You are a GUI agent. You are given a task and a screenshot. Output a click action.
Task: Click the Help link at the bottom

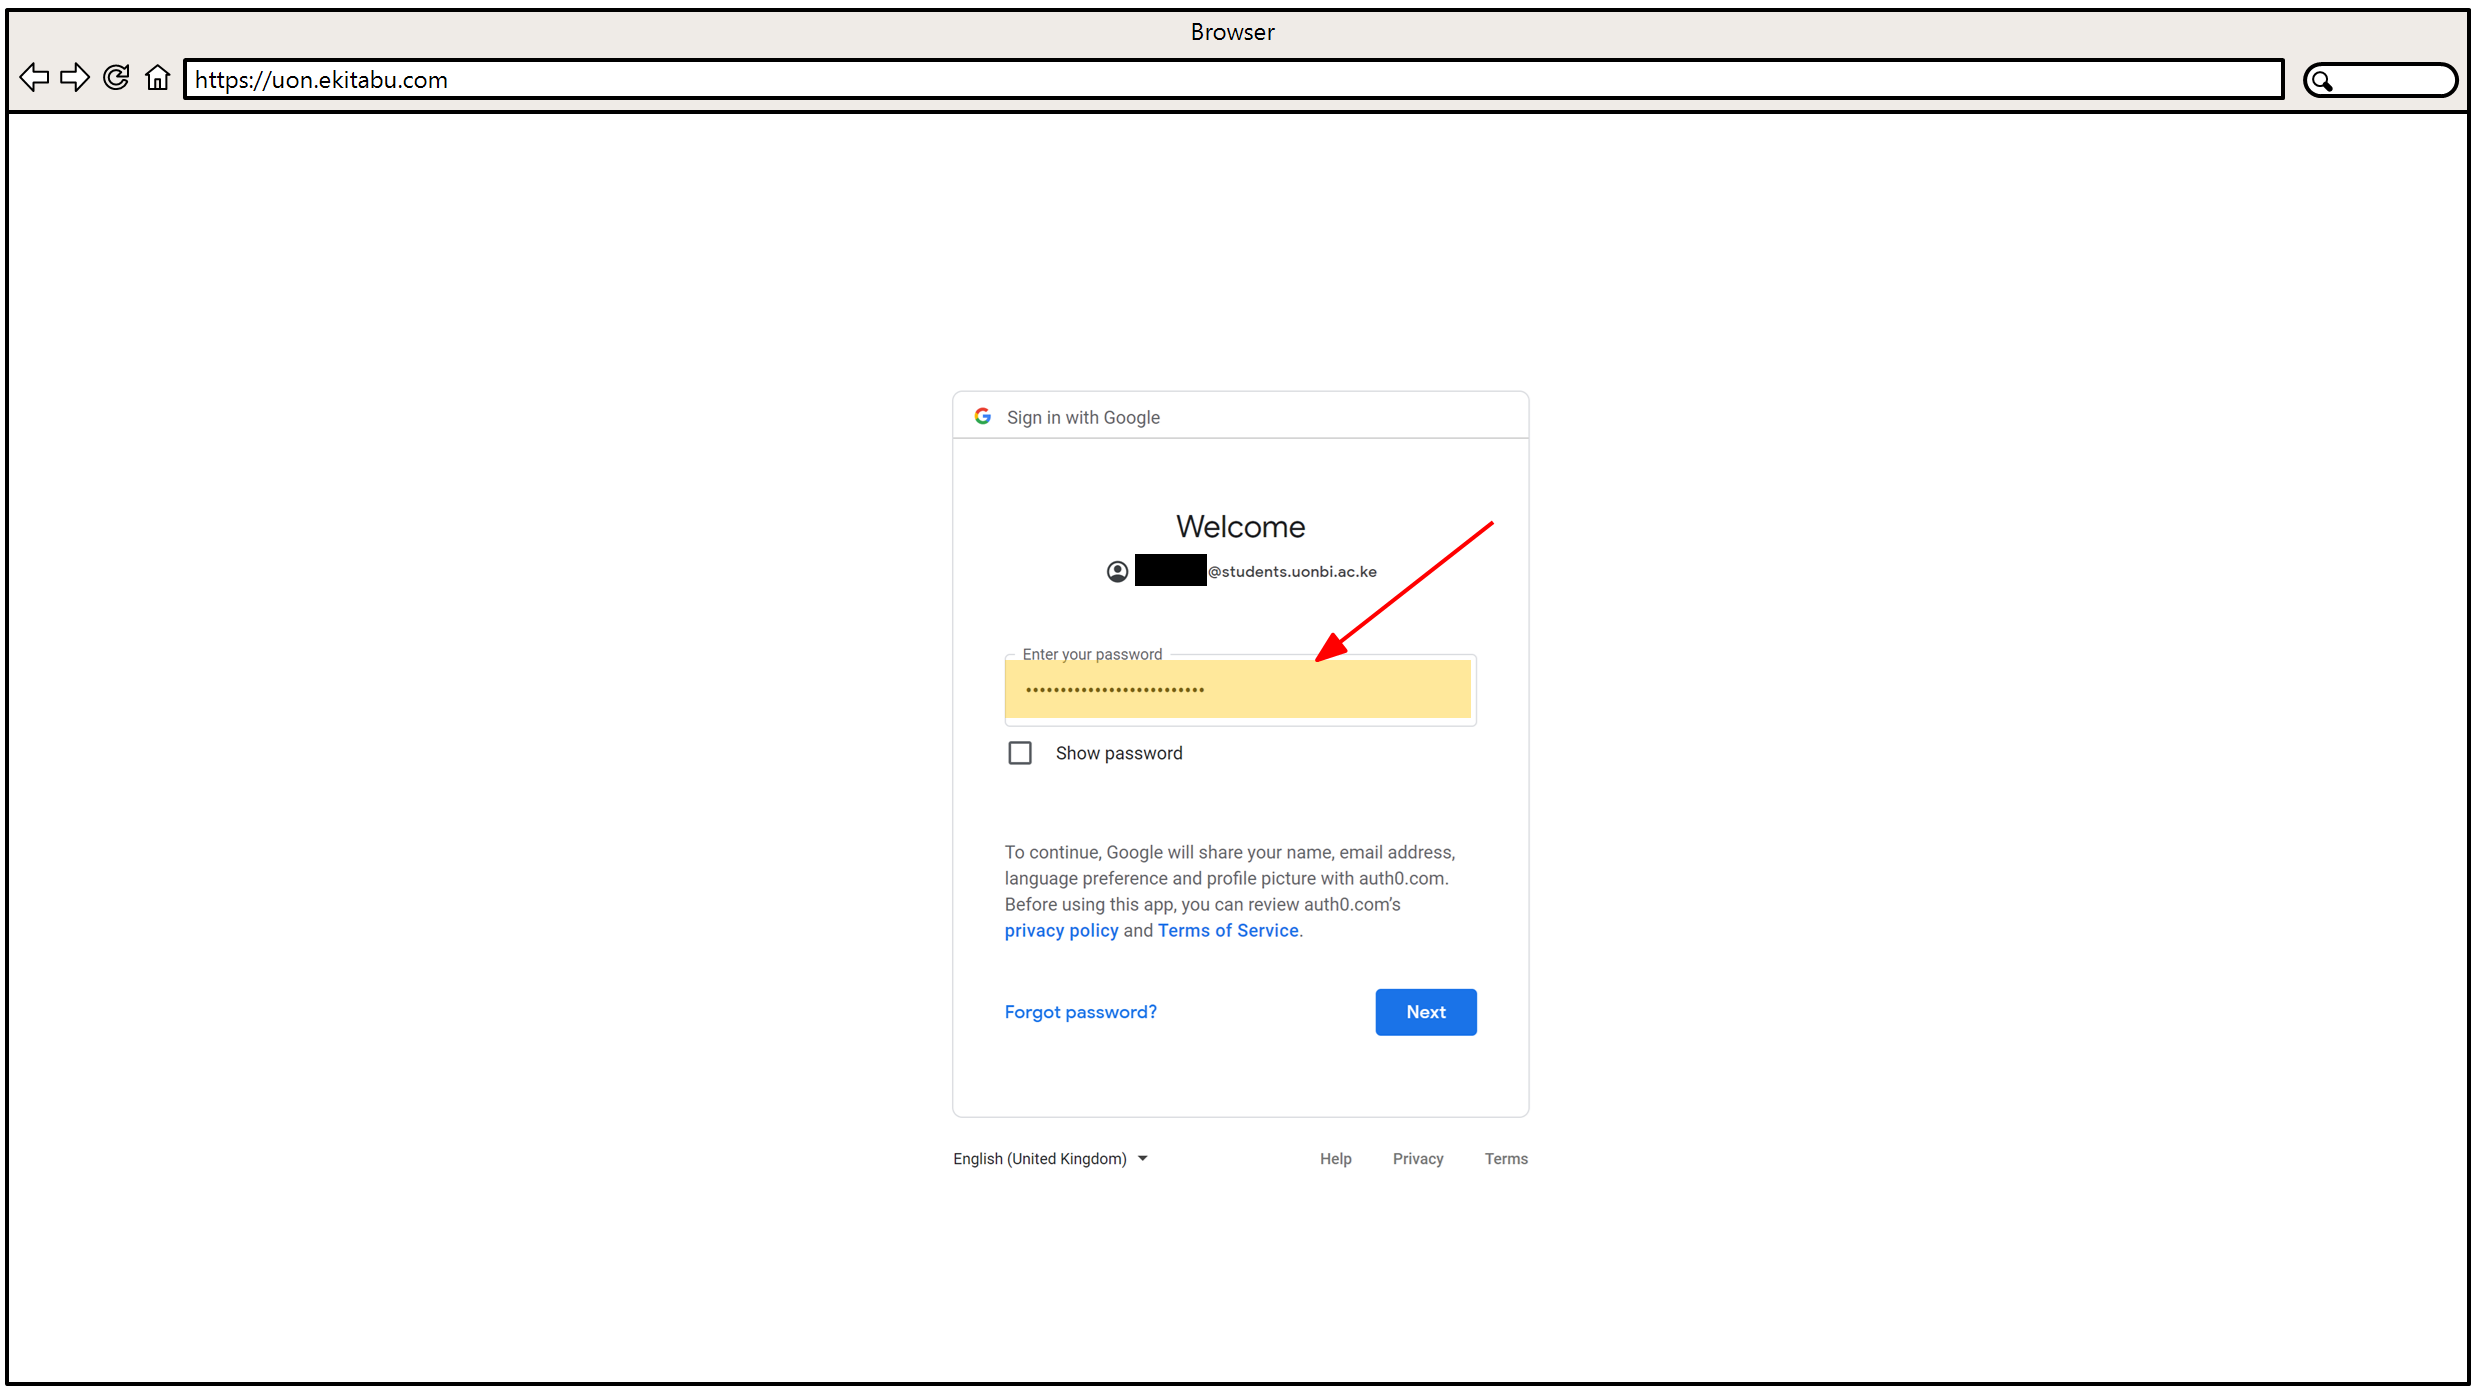pos(1335,1158)
